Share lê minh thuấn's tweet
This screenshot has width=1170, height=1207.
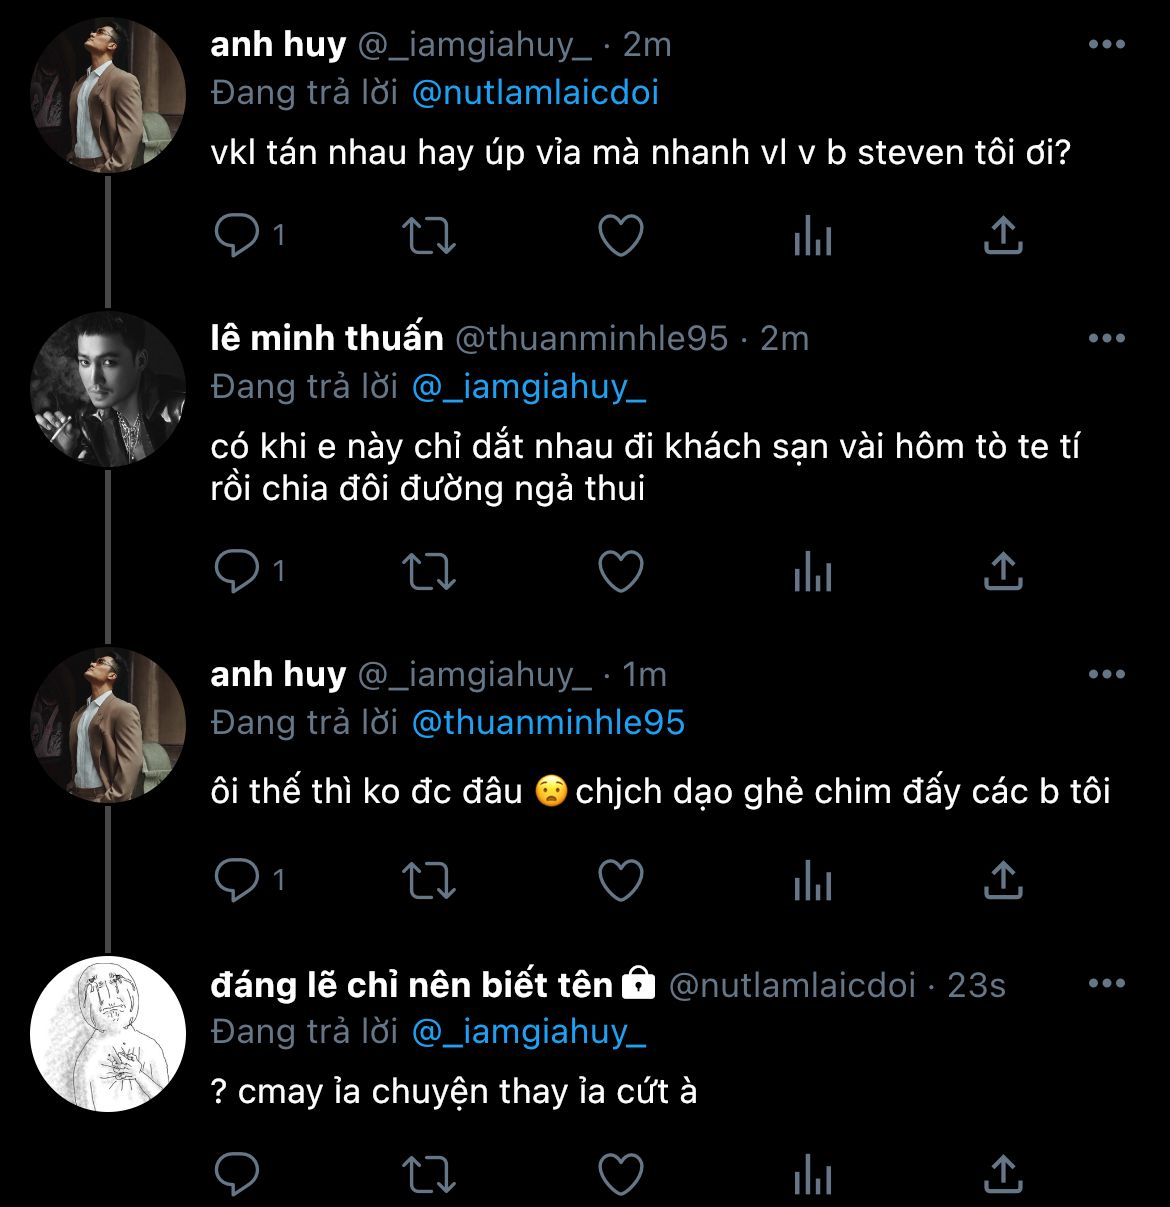pos(1003,571)
